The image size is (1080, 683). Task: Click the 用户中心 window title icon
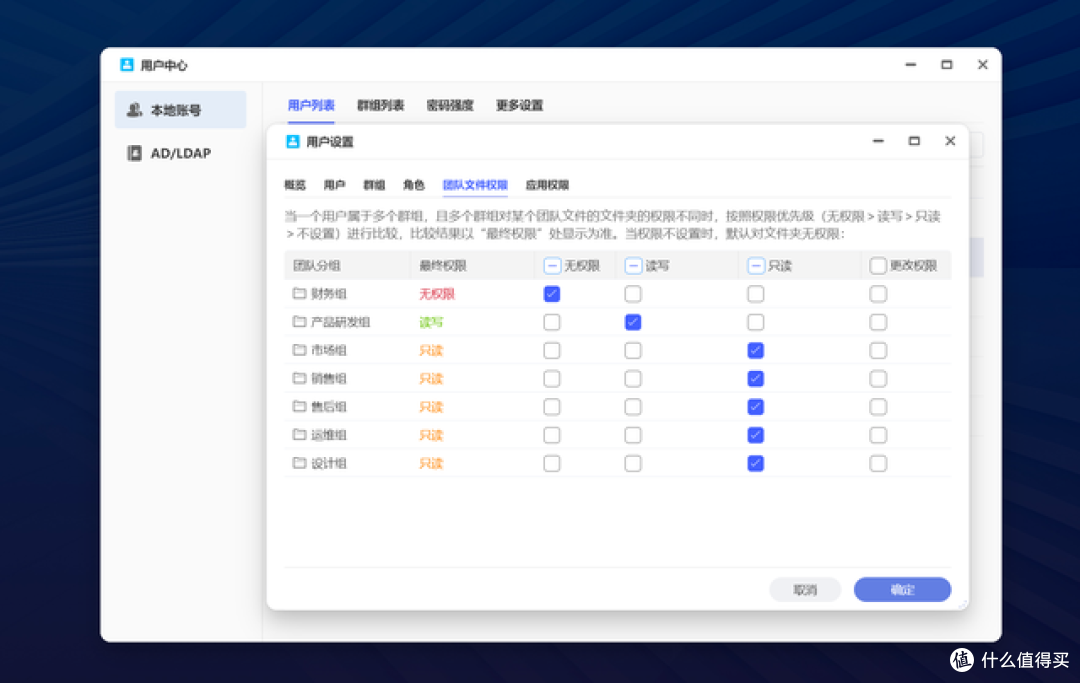point(127,65)
